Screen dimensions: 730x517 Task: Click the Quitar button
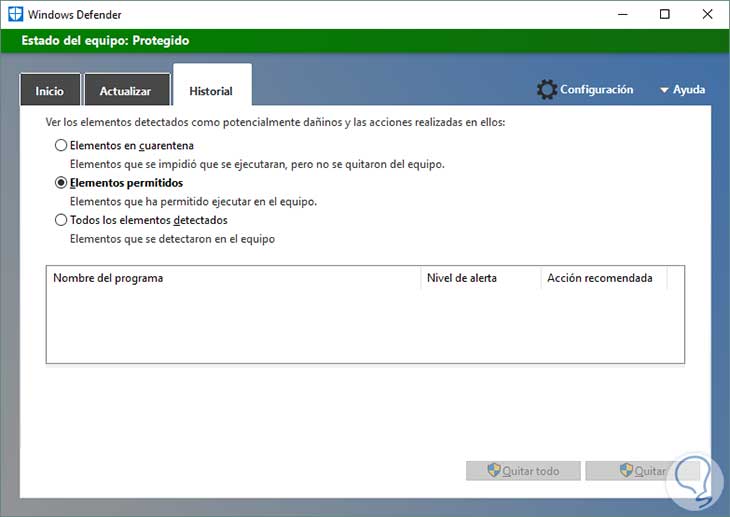(x=642, y=471)
